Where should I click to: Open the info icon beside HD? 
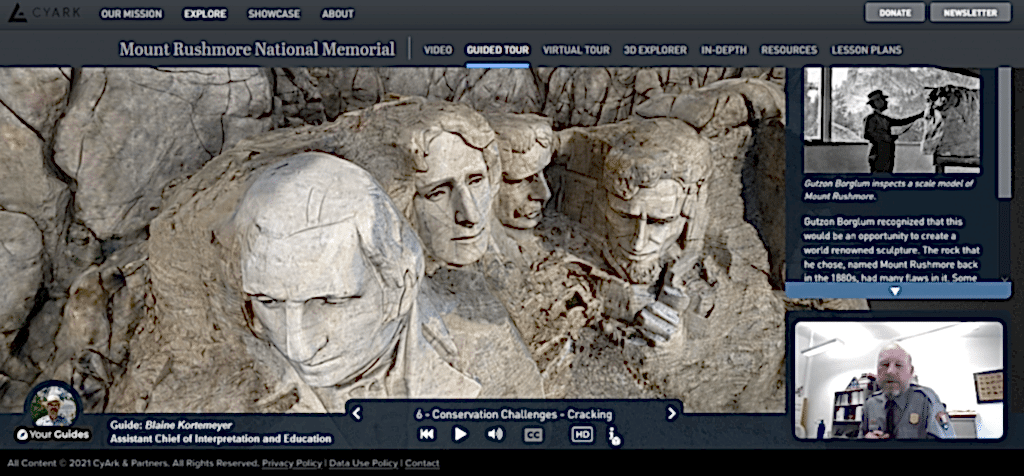tap(613, 436)
